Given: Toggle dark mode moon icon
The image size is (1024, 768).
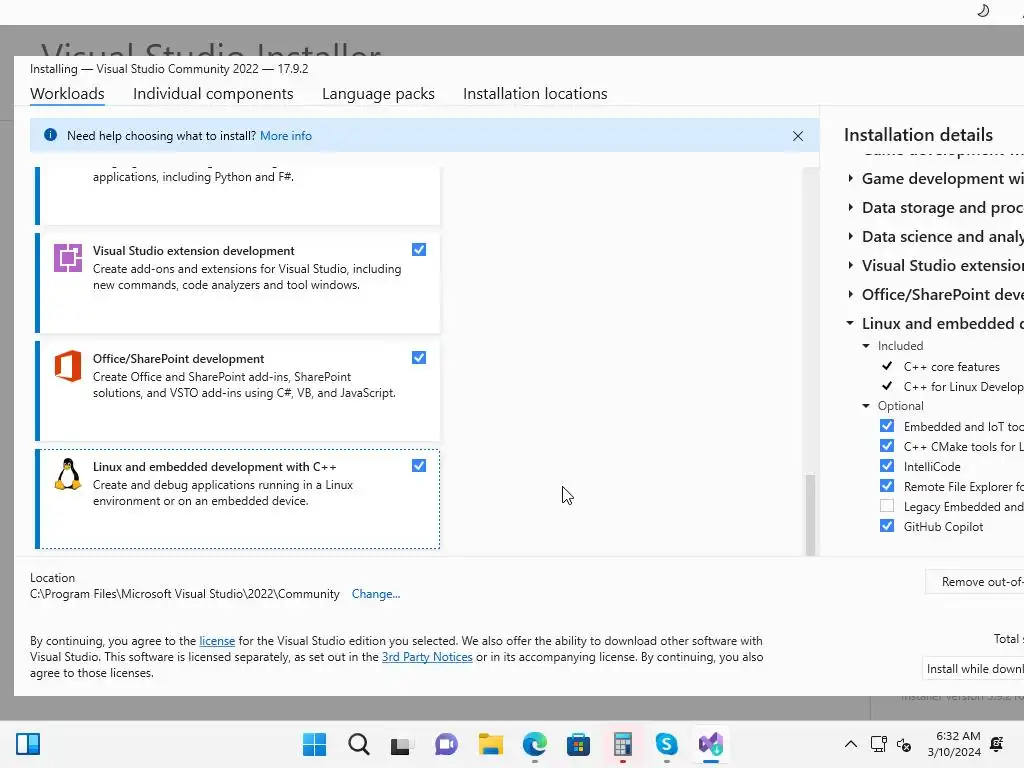Looking at the screenshot, I should click(x=983, y=11).
